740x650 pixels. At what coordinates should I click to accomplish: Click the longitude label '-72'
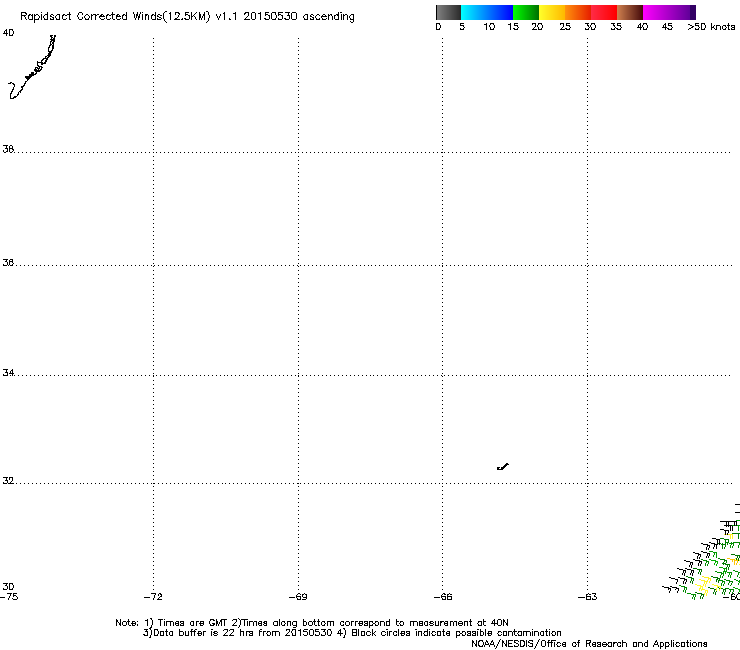tap(153, 597)
